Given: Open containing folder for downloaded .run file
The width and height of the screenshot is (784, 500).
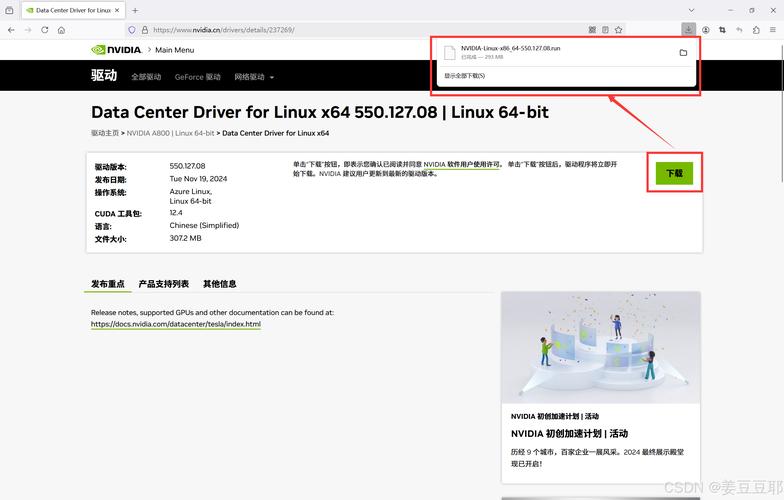Looking at the screenshot, I should (683, 52).
